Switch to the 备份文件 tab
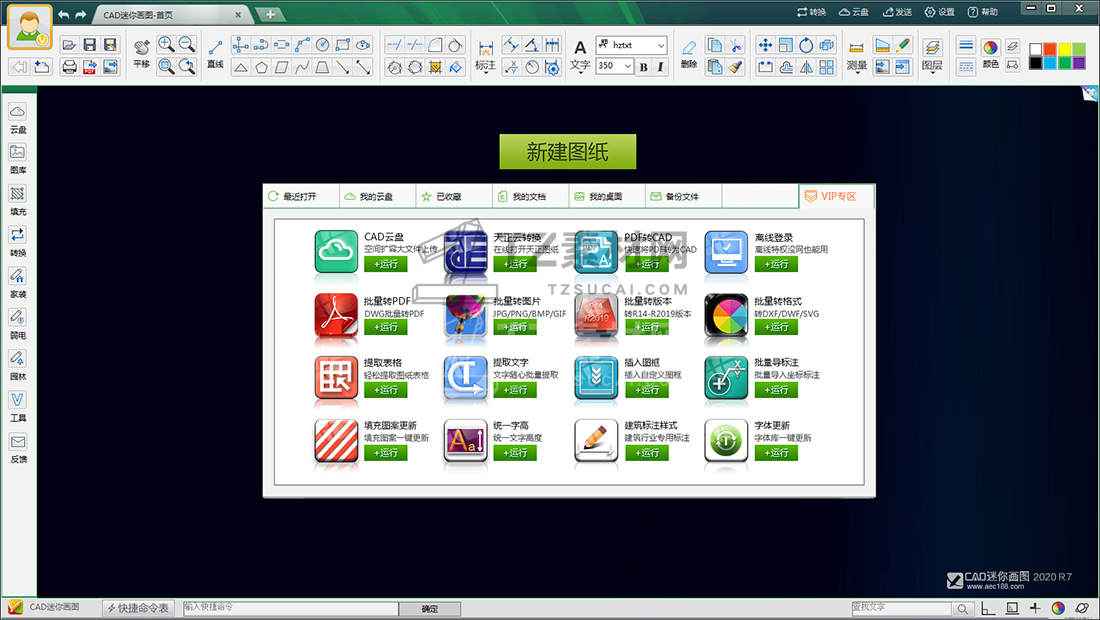The image size is (1100, 620). (683, 196)
